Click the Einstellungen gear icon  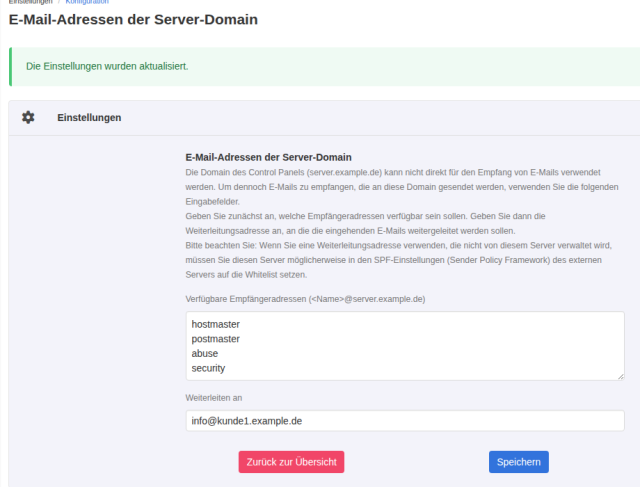[x=28, y=118]
